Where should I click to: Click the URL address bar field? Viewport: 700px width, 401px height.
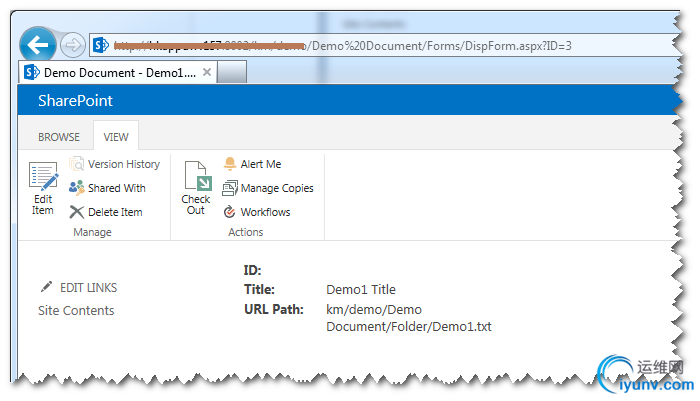[385, 46]
